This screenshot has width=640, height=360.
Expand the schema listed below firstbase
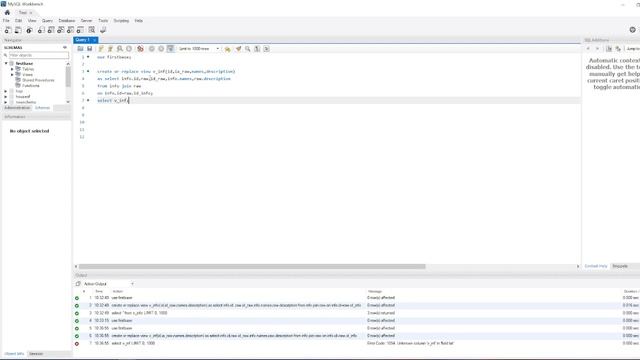click(x=6, y=91)
